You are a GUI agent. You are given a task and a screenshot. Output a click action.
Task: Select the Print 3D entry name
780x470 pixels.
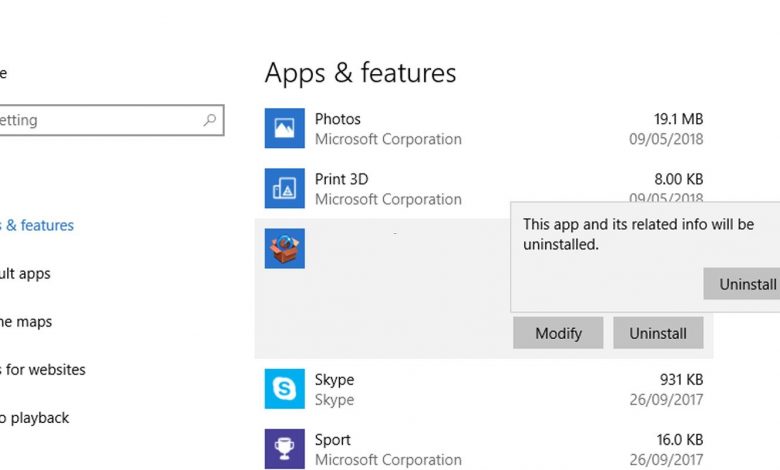[341, 179]
